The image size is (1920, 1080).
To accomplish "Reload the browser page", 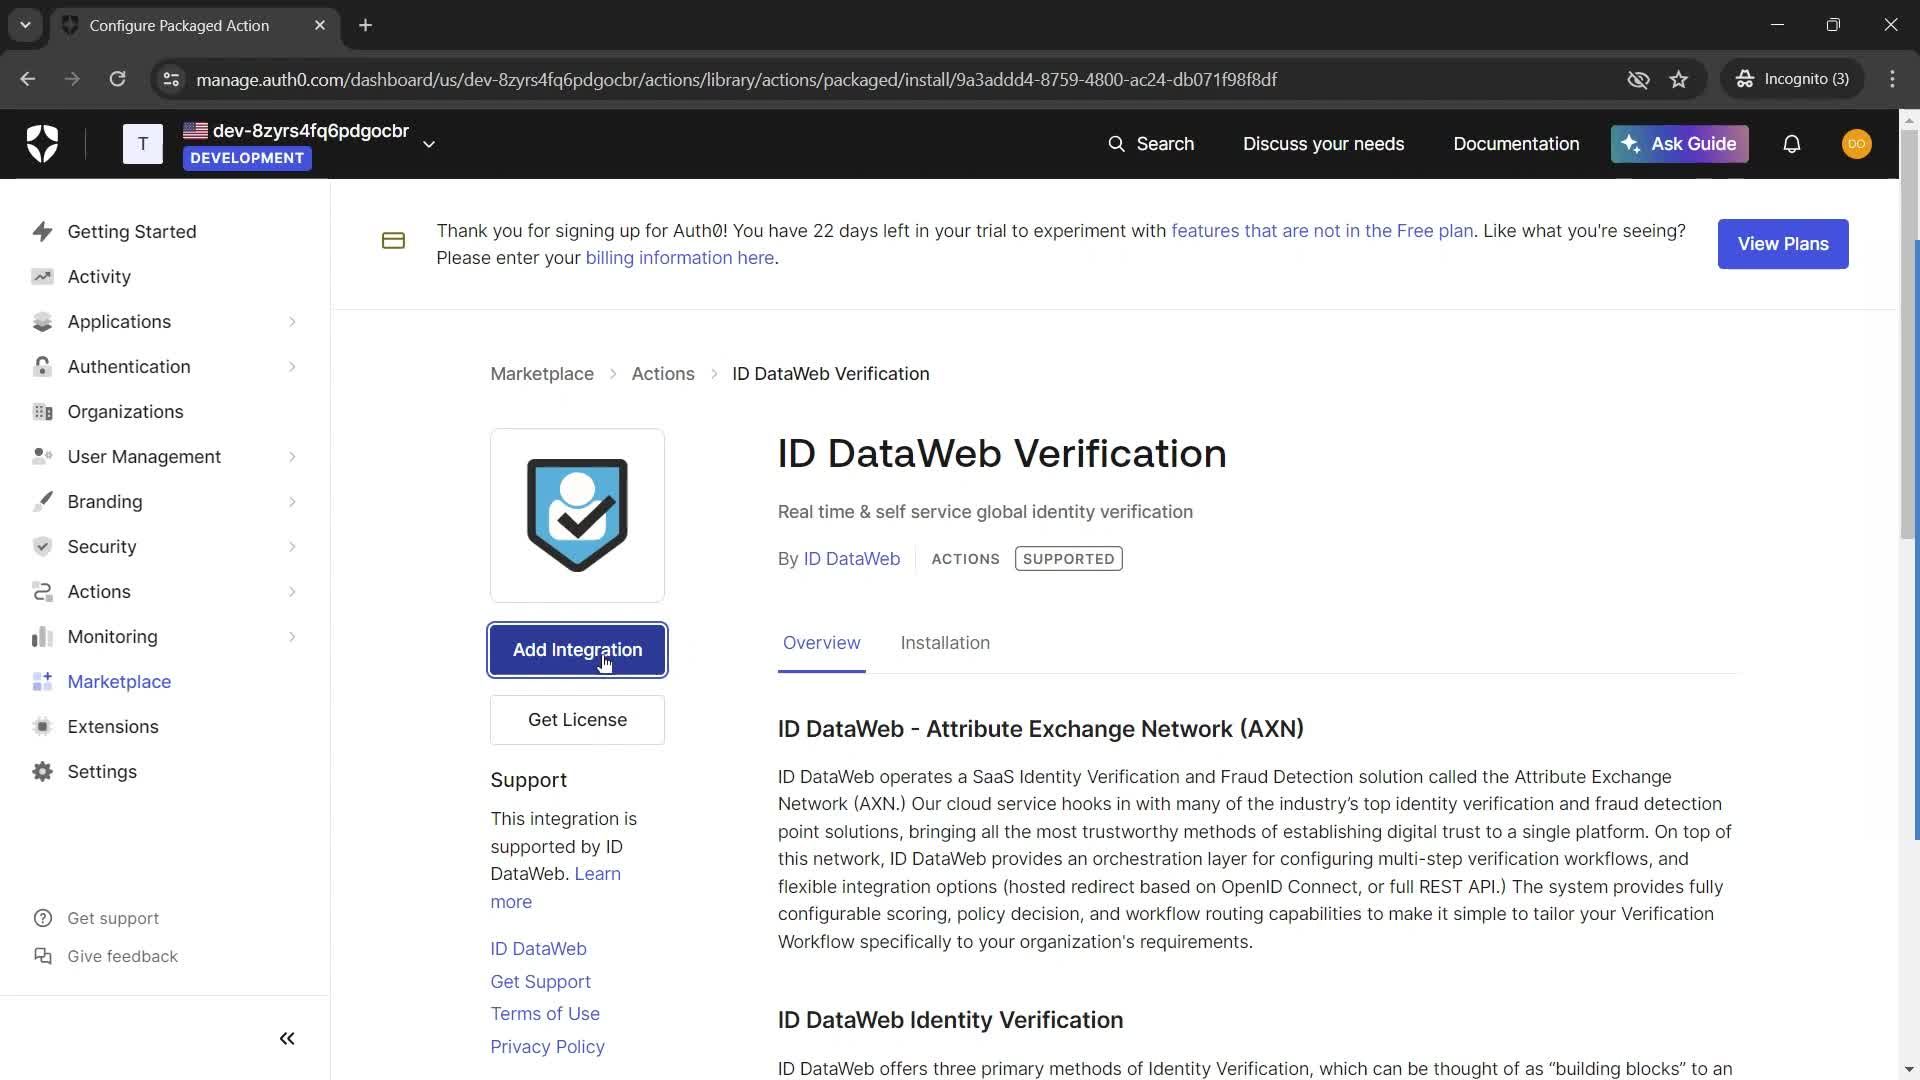I will [118, 80].
